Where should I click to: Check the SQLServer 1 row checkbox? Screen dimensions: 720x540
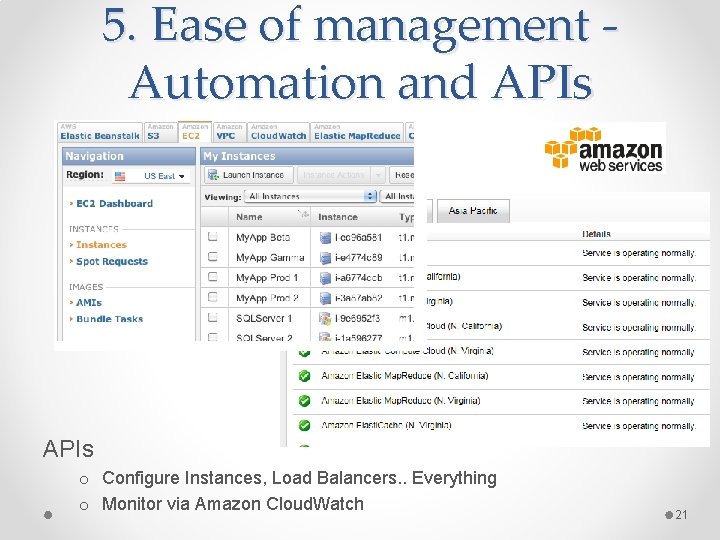[x=212, y=317]
